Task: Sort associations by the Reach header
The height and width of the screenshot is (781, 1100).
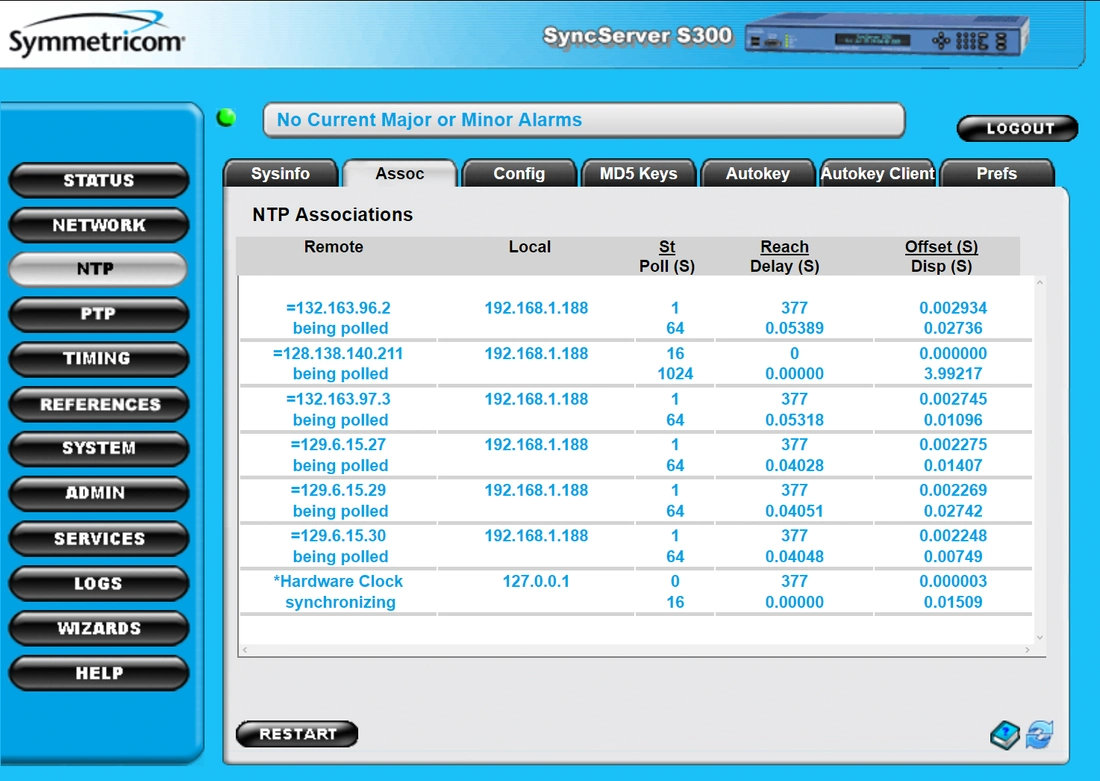Action: click(784, 247)
